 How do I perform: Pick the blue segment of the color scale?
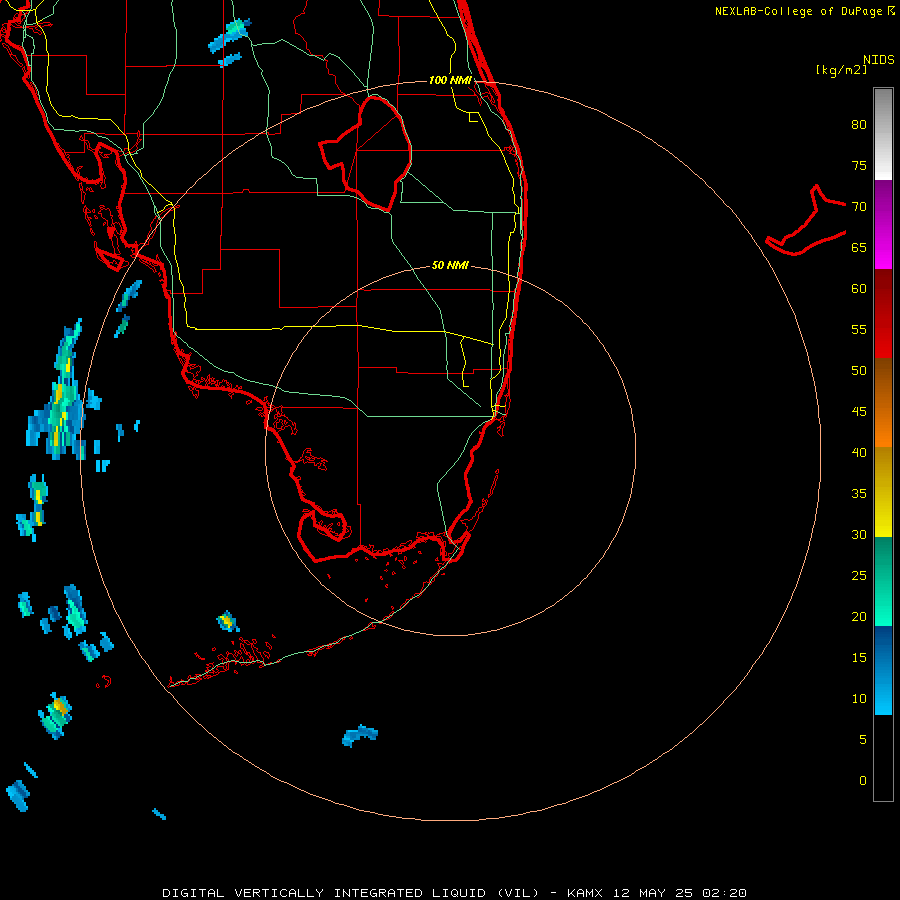tap(883, 670)
